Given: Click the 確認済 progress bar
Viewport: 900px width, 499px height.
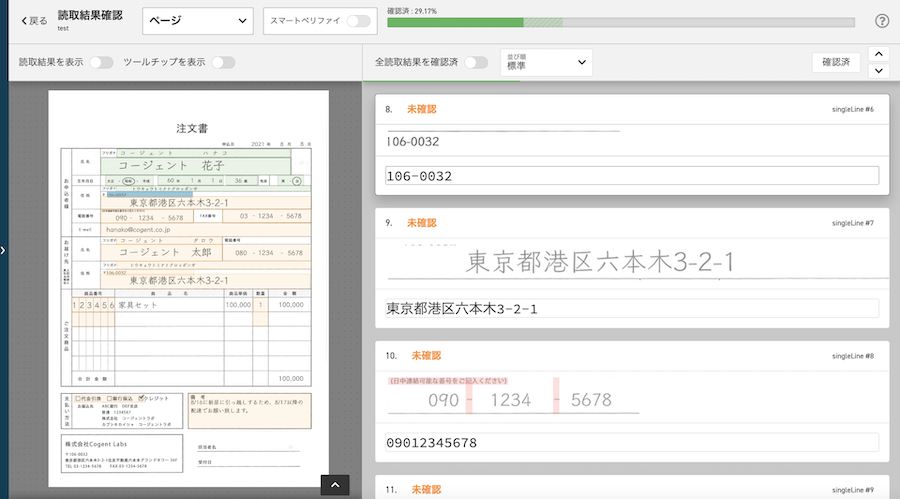Looking at the screenshot, I should tap(620, 22).
